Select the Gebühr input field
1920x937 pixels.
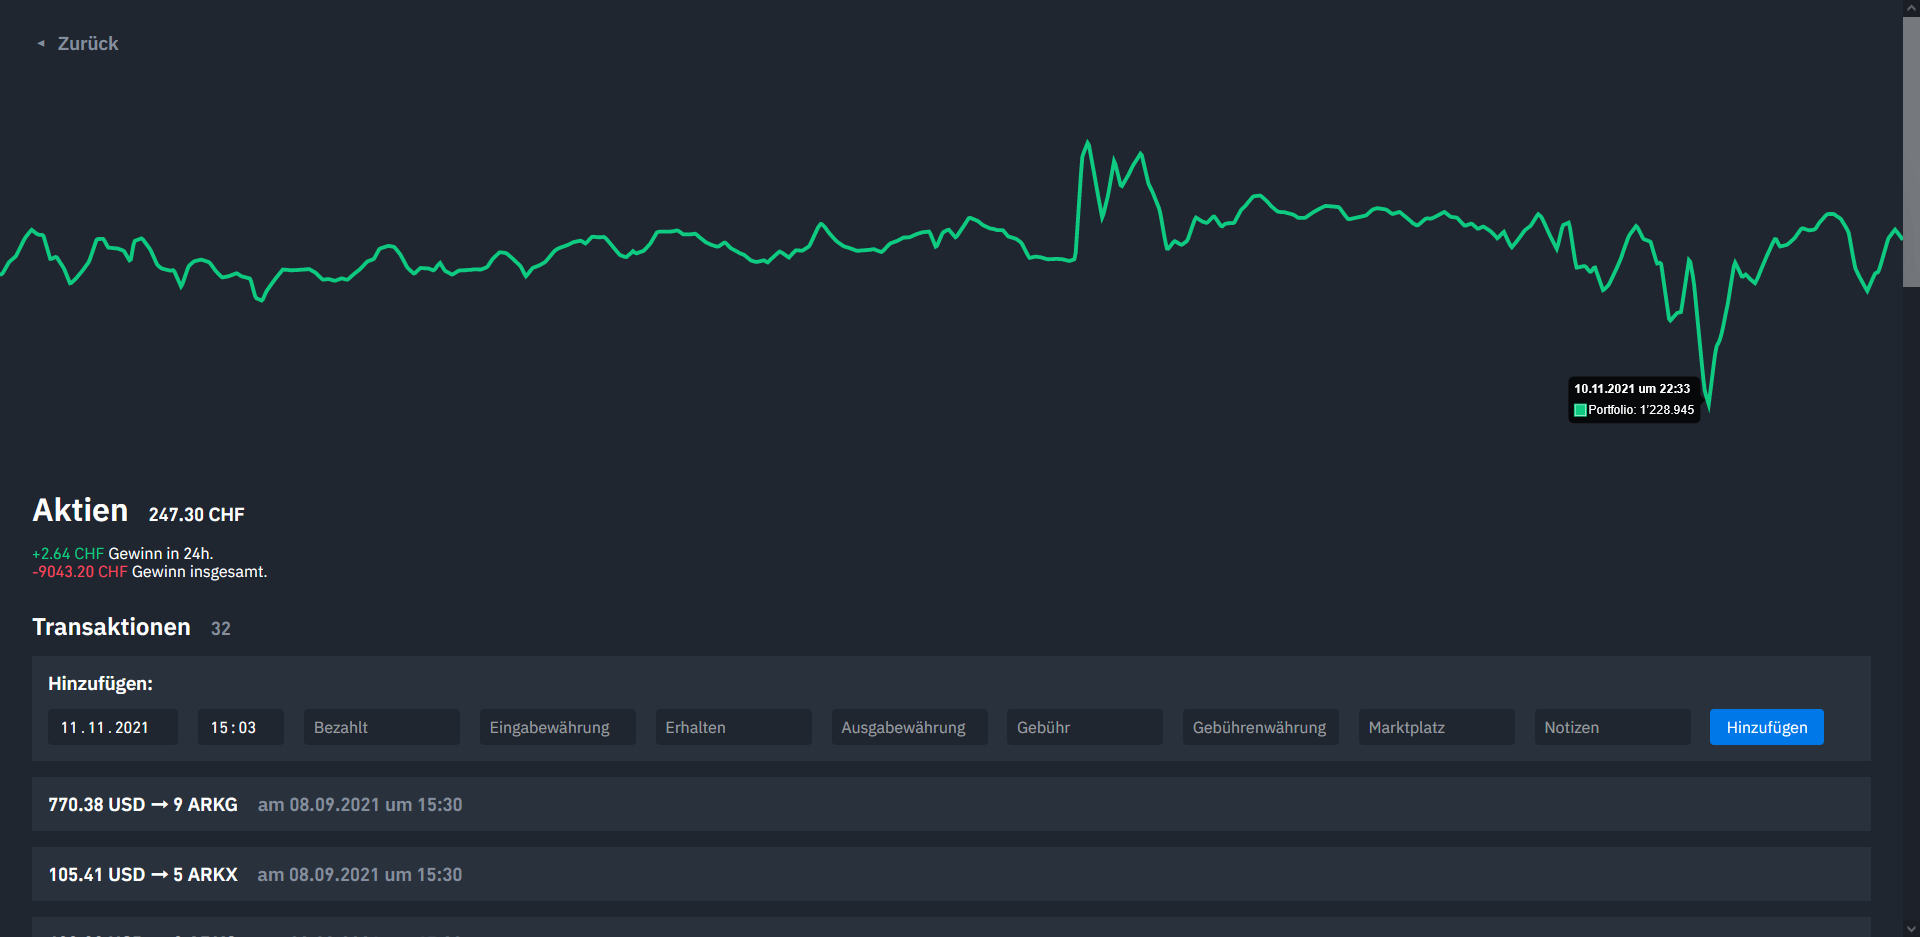1084,727
